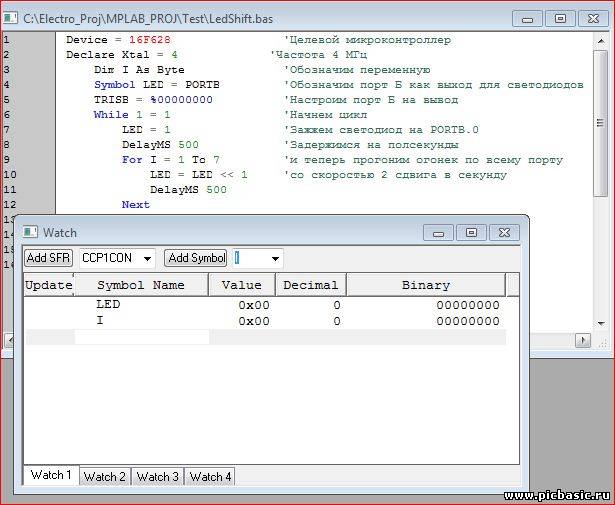Click the While 1 = 1 line

pos(132,115)
